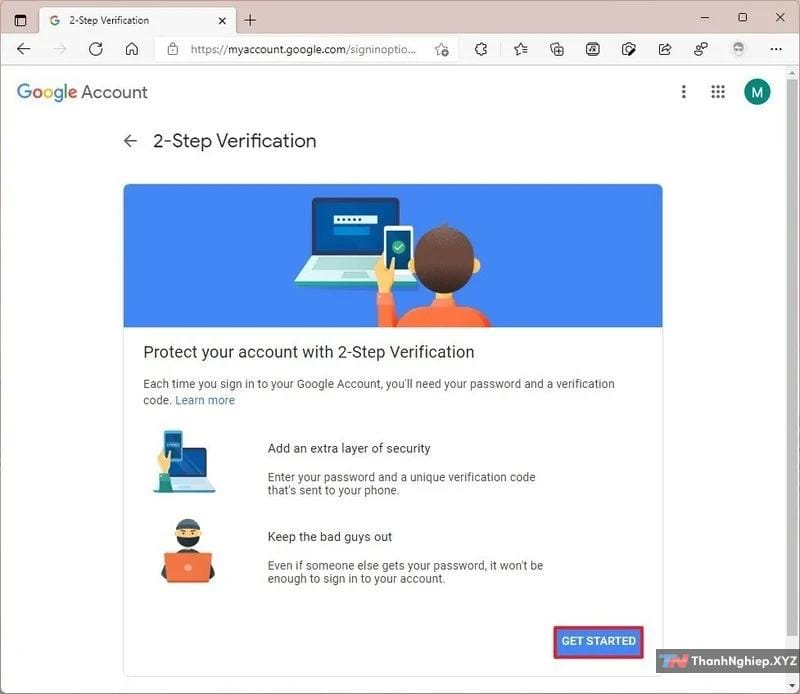Image resolution: width=800 pixels, height=694 pixels.
Task: Click the math solver toolbar icon
Action: click(592, 49)
